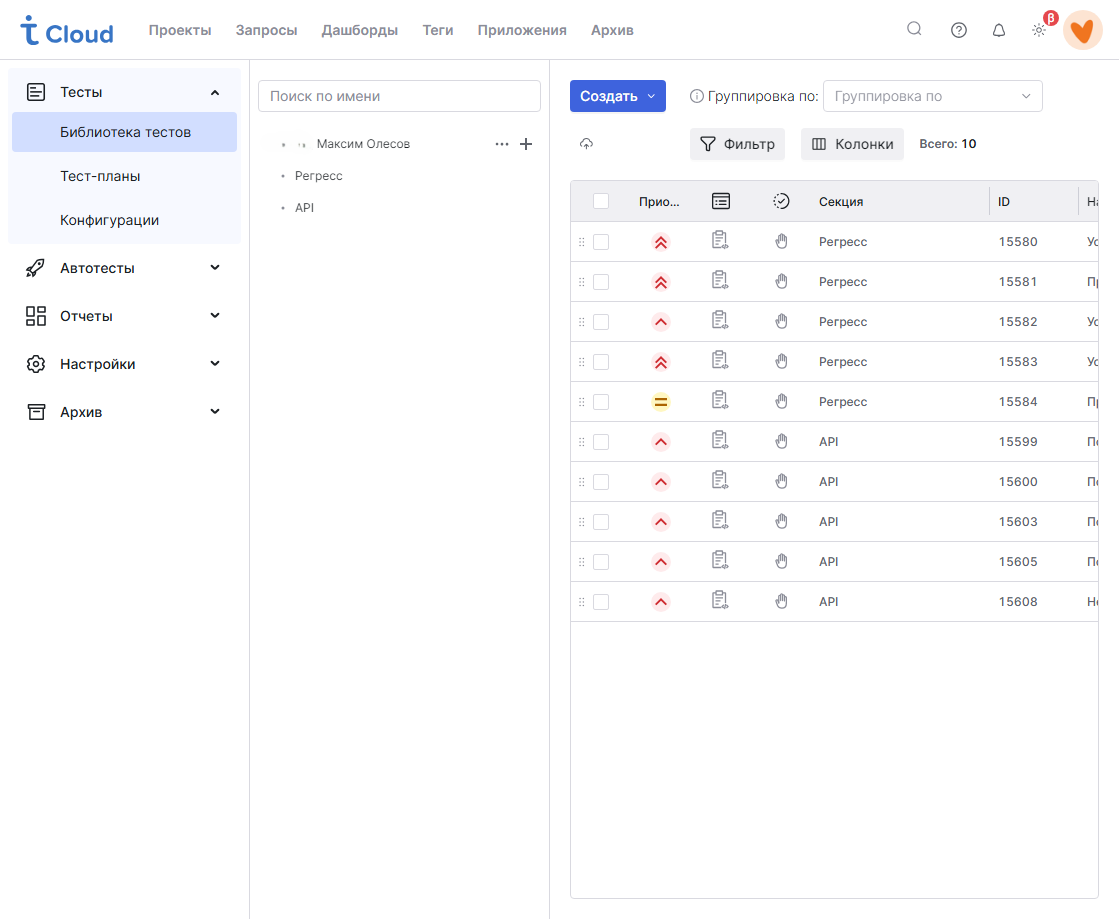Click the double-arrow priority icon for test 15580
1119x919 pixels.
point(660,242)
